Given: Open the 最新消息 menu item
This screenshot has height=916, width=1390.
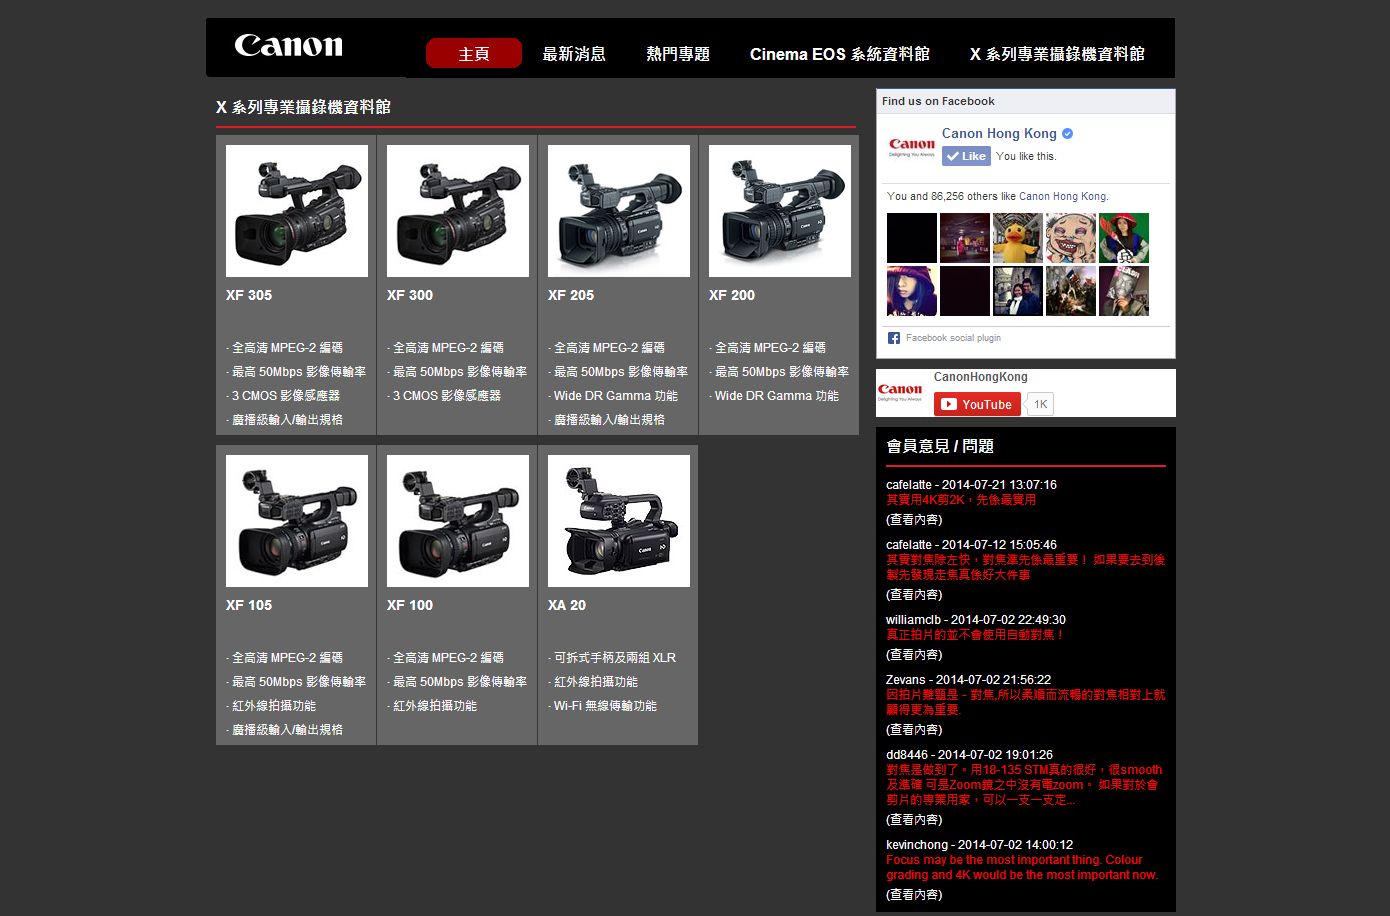Looking at the screenshot, I should tap(574, 54).
